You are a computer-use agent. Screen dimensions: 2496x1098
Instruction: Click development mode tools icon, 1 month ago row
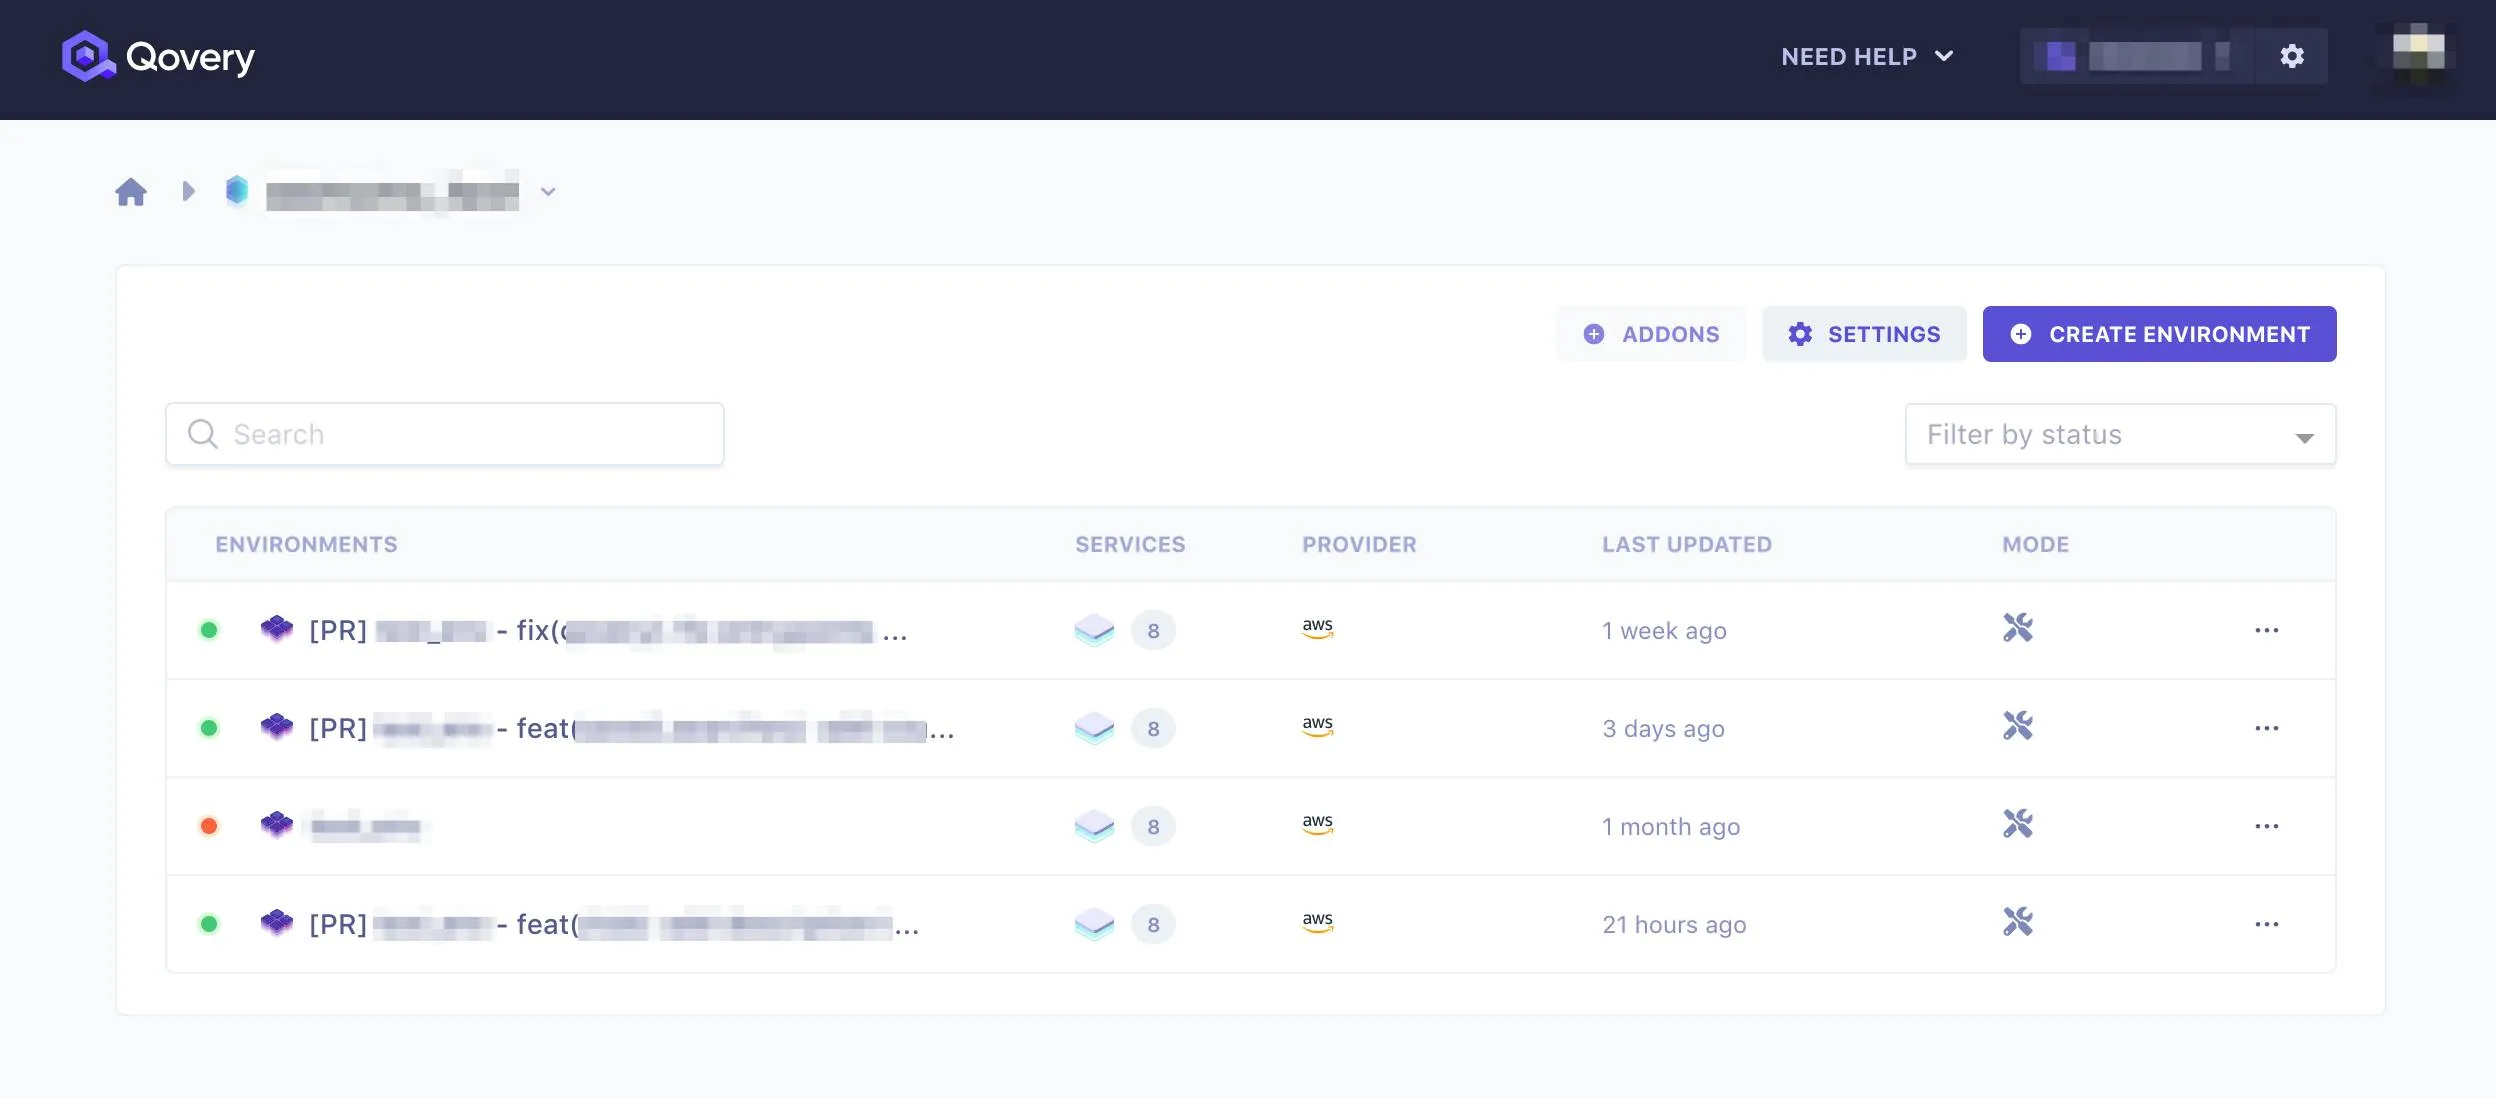click(2018, 824)
